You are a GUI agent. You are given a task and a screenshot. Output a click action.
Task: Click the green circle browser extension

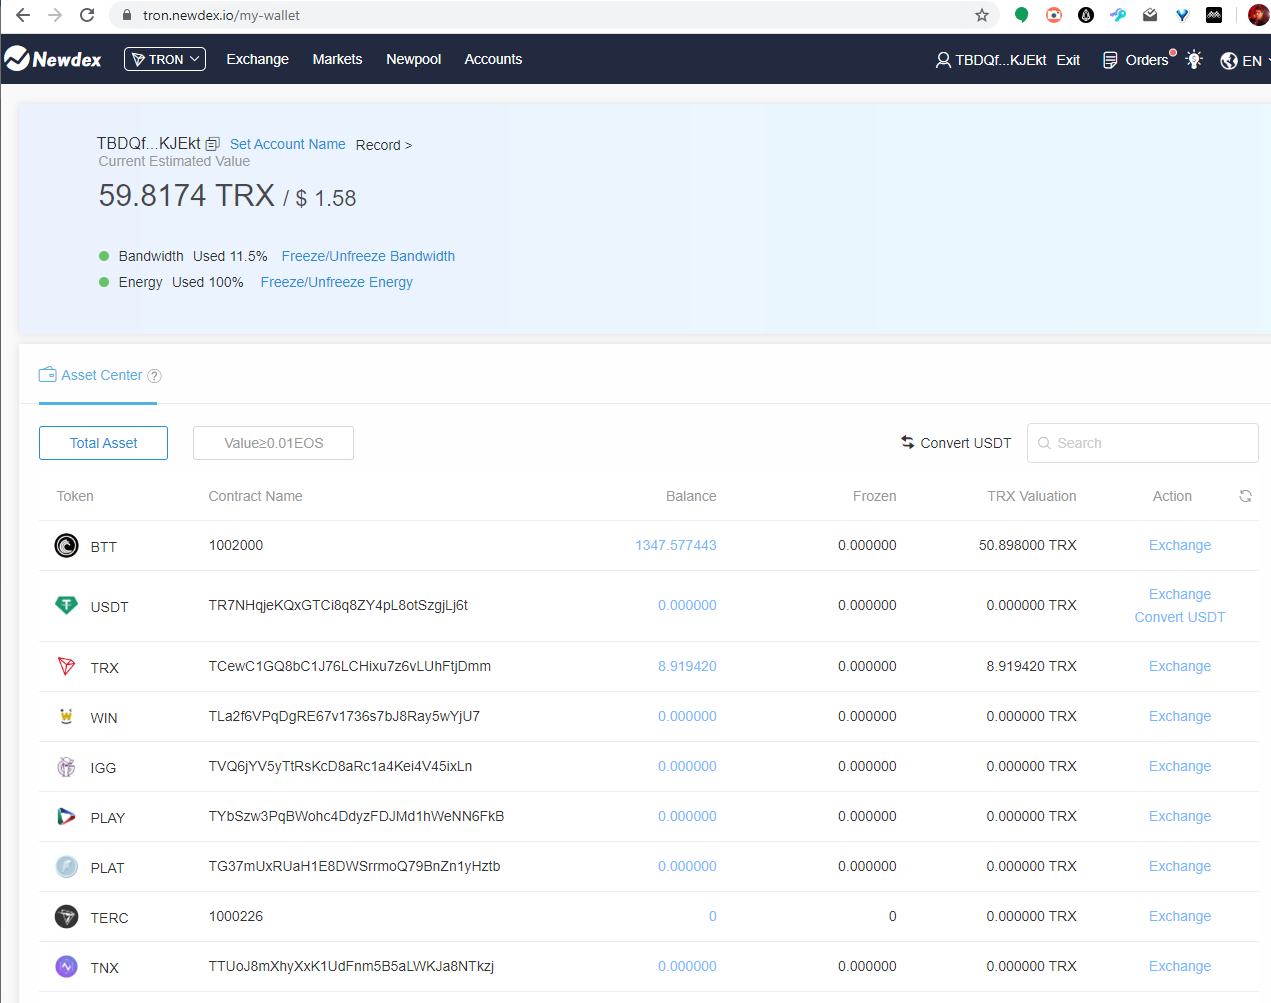(1021, 15)
